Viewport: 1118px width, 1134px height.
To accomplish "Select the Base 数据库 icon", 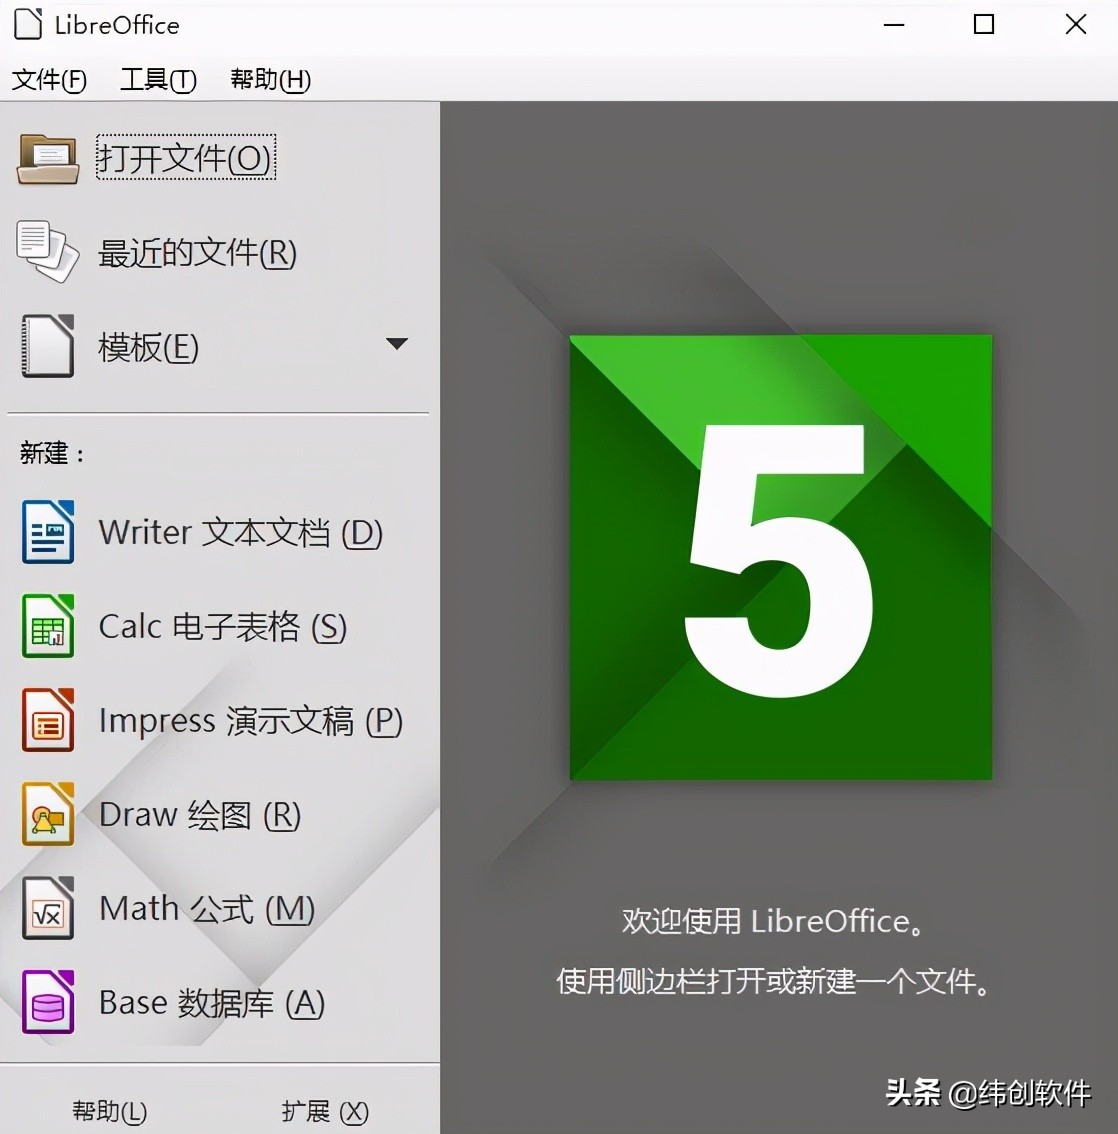I will pos(46,1001).
